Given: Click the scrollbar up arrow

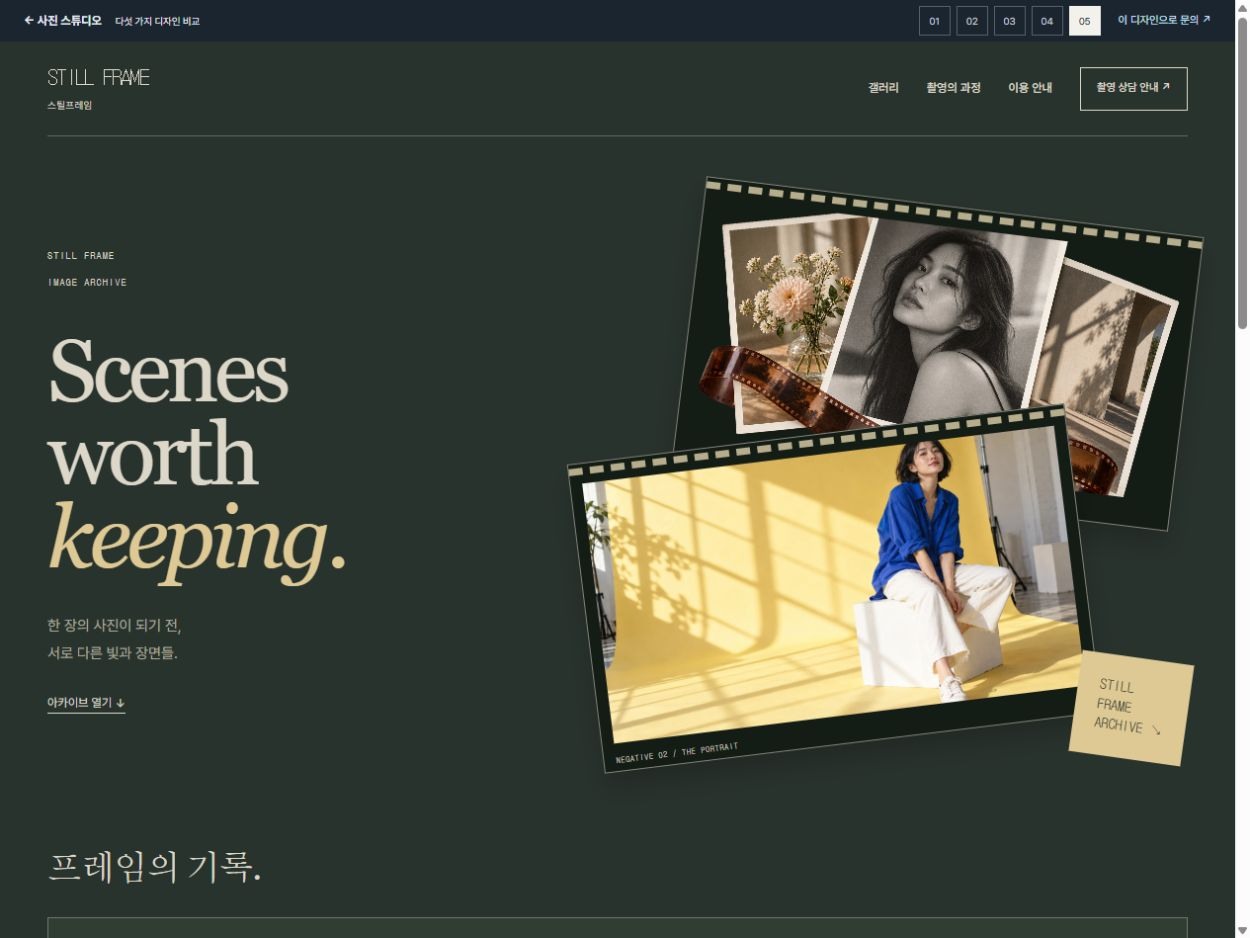Looking at the screenshot, I should point(1242,8).
